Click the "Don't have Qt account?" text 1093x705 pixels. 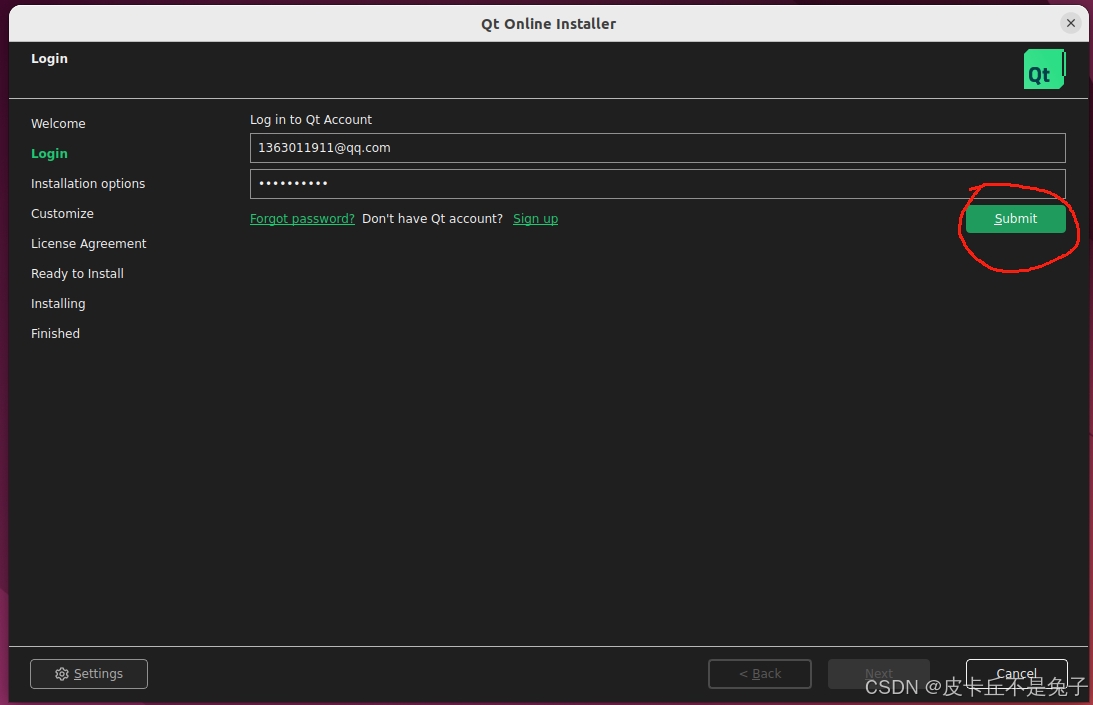[432, 219]
